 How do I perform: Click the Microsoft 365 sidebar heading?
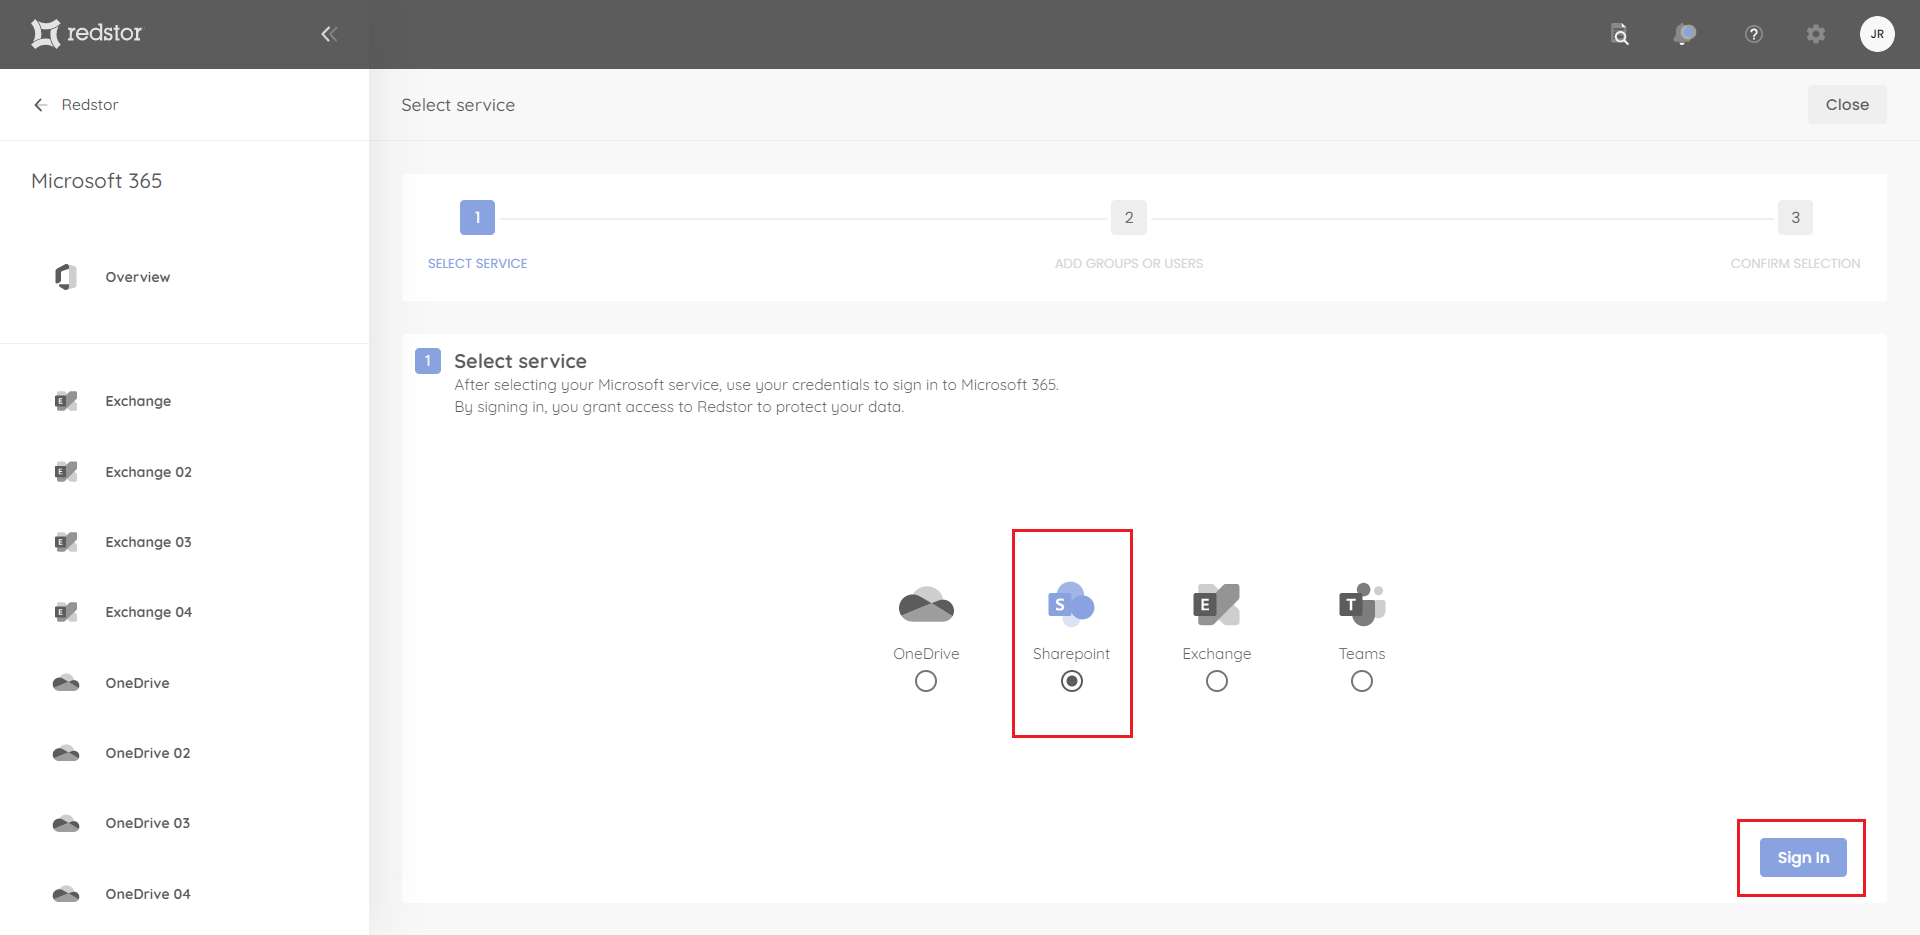96,181
